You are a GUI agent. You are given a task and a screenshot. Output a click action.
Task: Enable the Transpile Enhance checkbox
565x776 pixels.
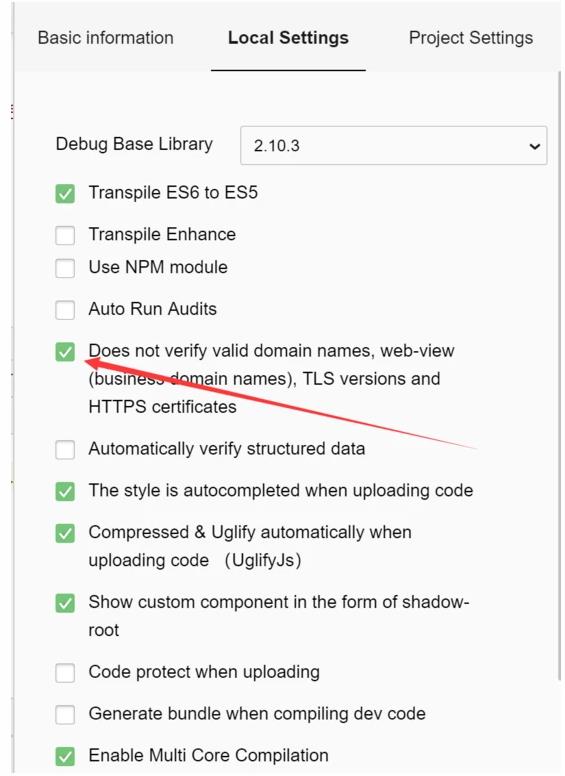tap(65, 235)
